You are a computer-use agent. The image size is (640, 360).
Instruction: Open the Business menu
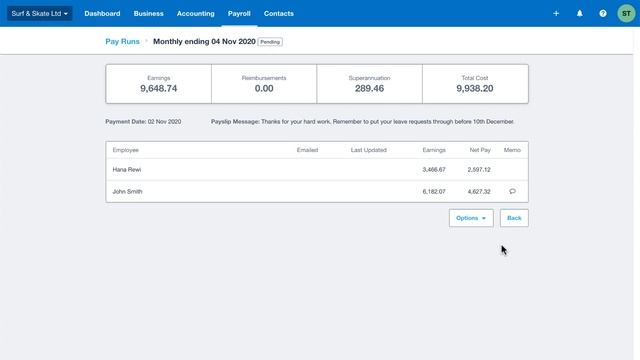149,13
